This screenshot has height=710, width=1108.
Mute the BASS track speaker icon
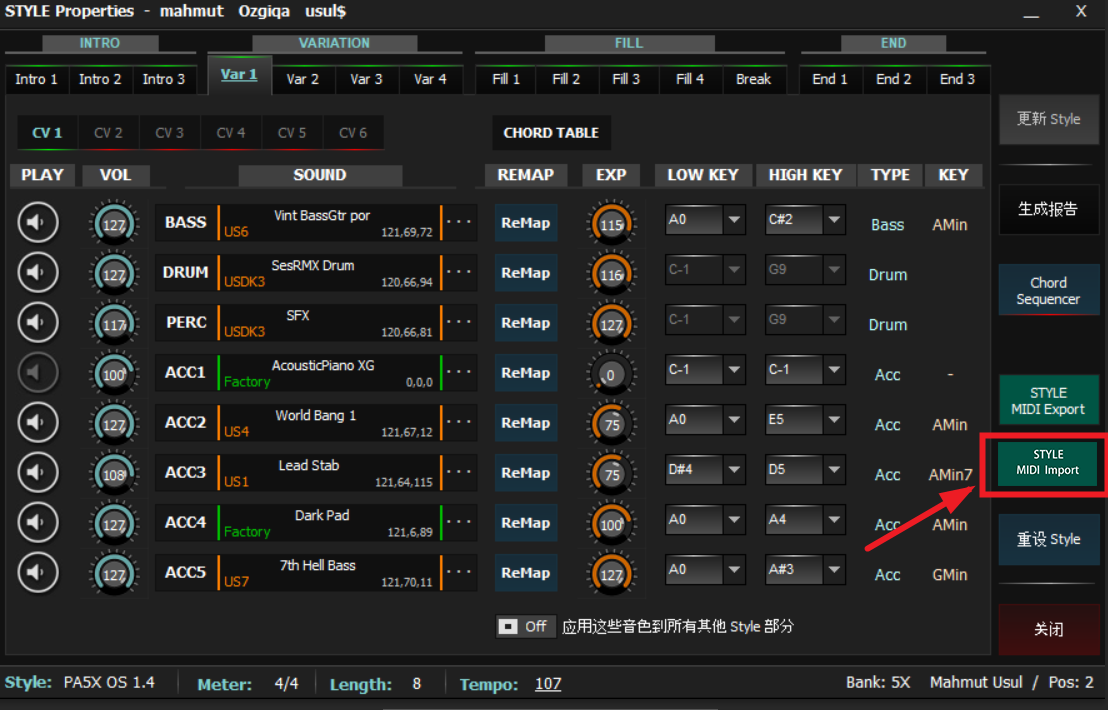pos(38,222)
